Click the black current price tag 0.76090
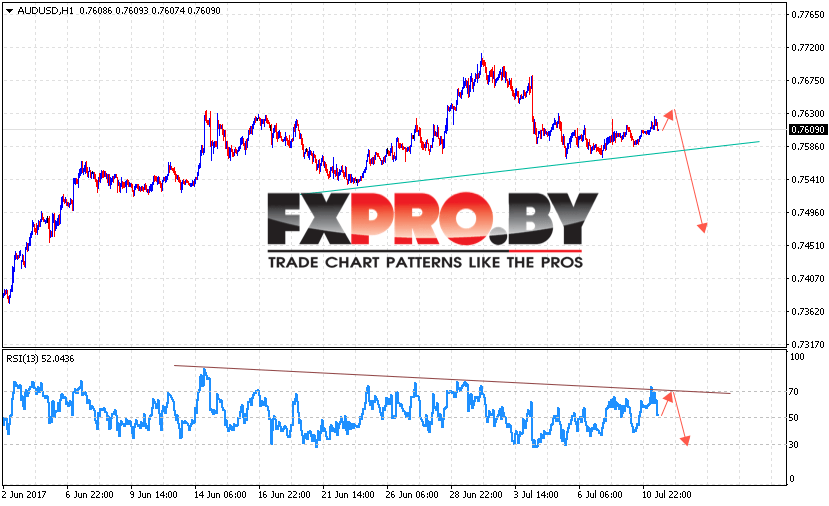 click(x=808, y=130)
